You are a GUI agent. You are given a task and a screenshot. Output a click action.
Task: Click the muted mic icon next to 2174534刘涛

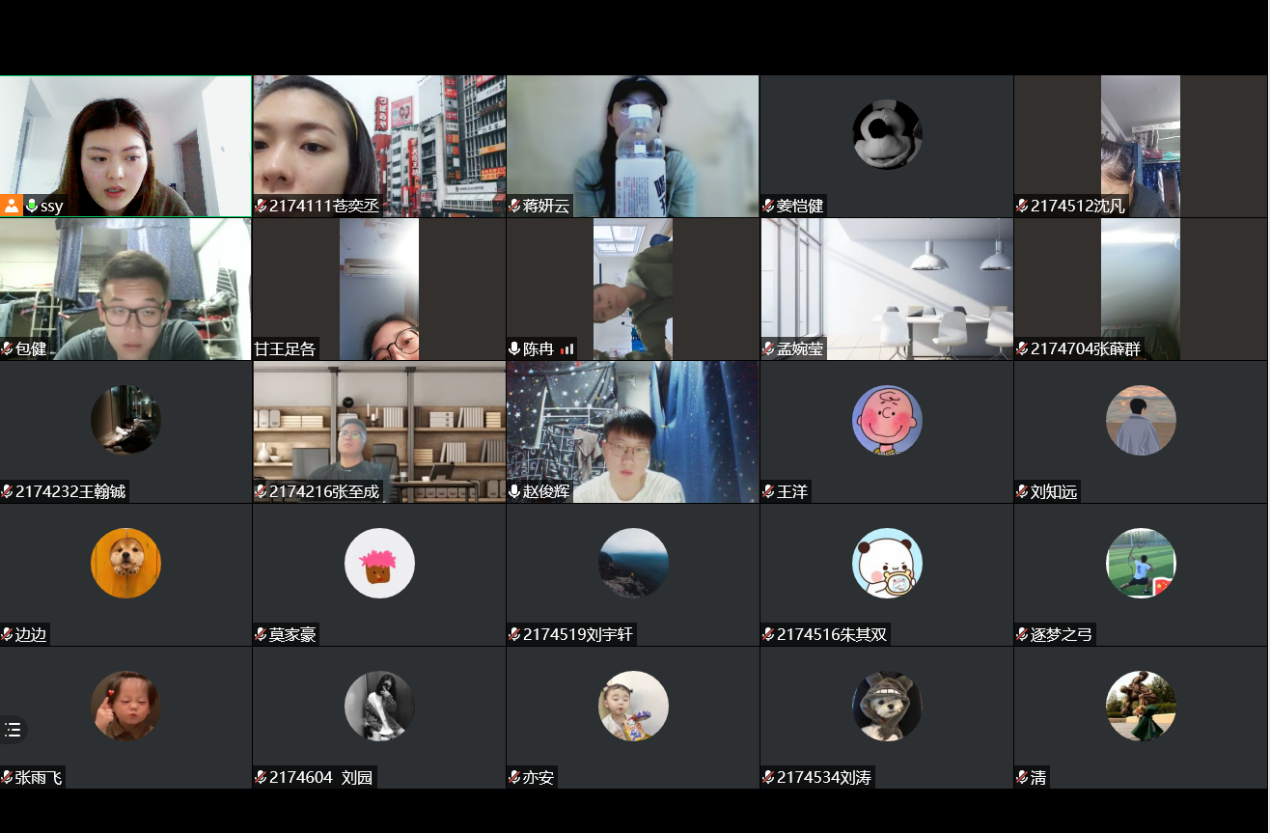[769, 777]
